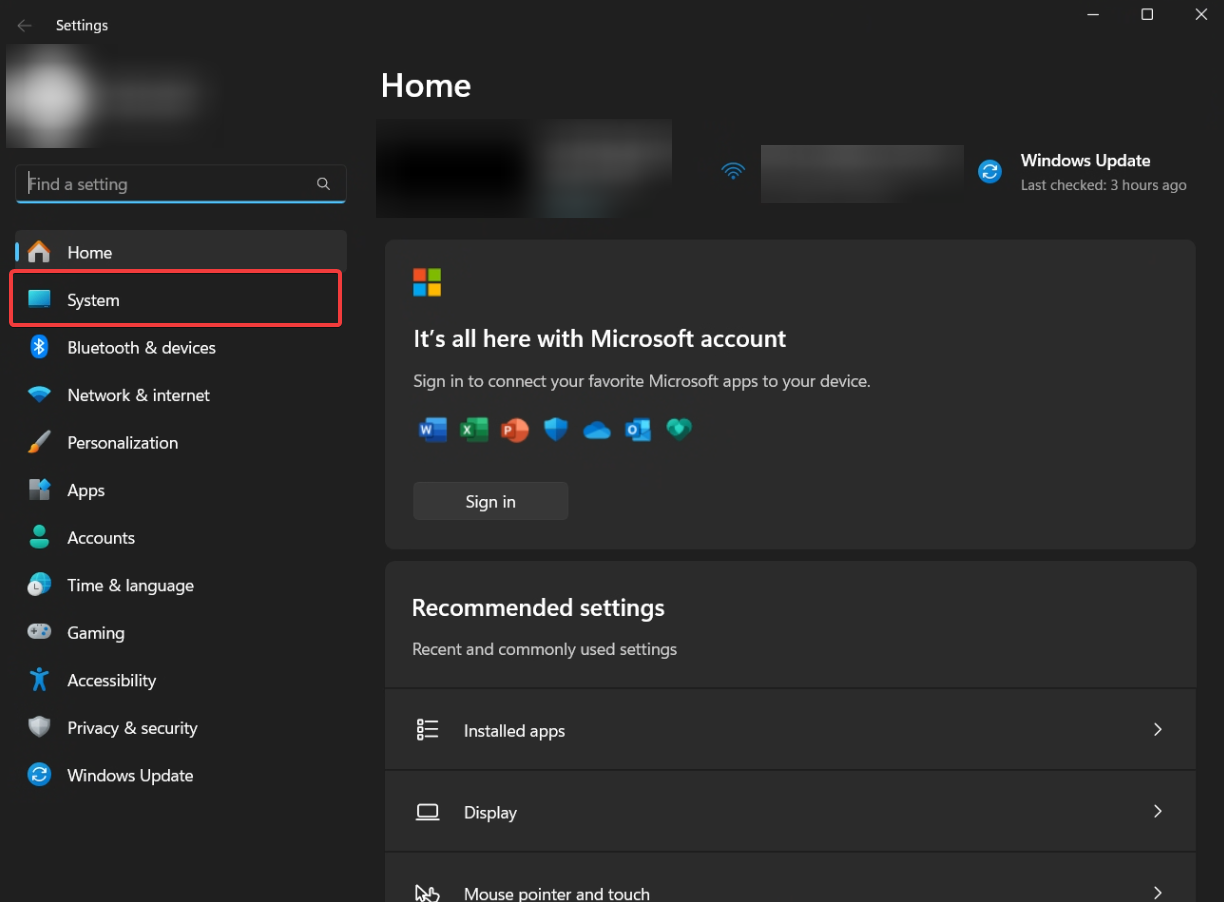Click "It's all here with Microsoft account"

tap(600, 339)
